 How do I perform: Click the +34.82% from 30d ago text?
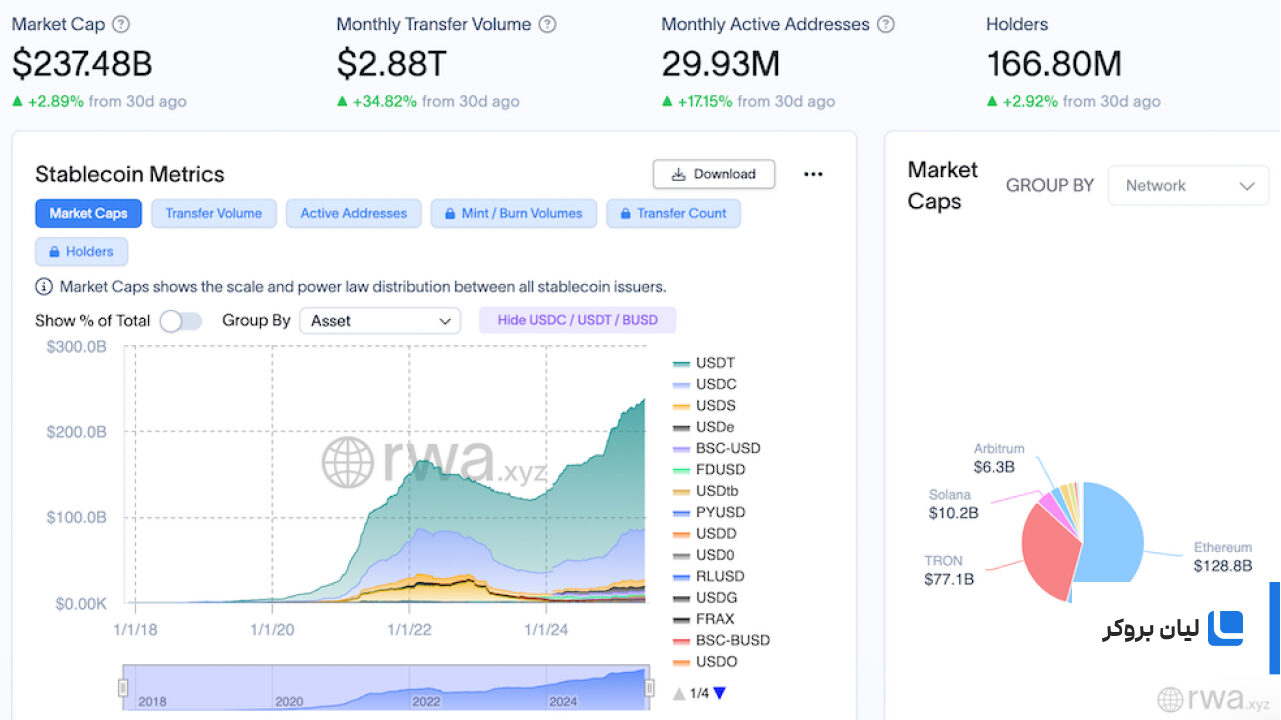428,101
